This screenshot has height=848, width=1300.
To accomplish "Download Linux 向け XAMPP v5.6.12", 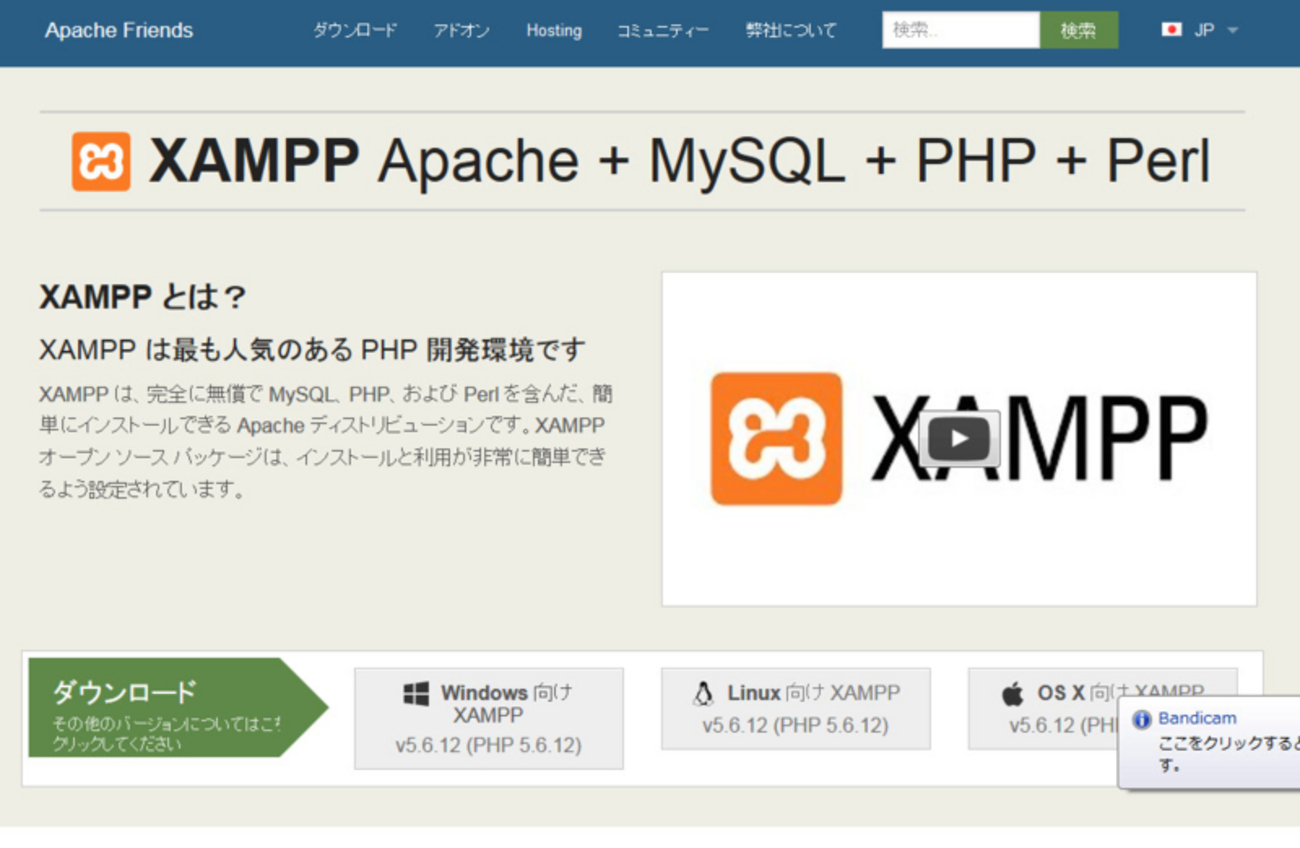I will pyautogui.click(x=796, y=708).
